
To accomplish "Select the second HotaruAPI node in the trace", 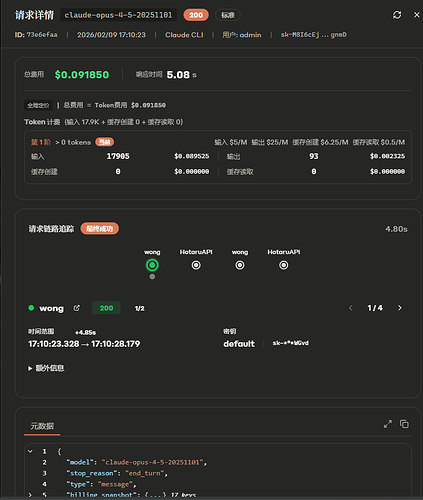I will 284,265.
